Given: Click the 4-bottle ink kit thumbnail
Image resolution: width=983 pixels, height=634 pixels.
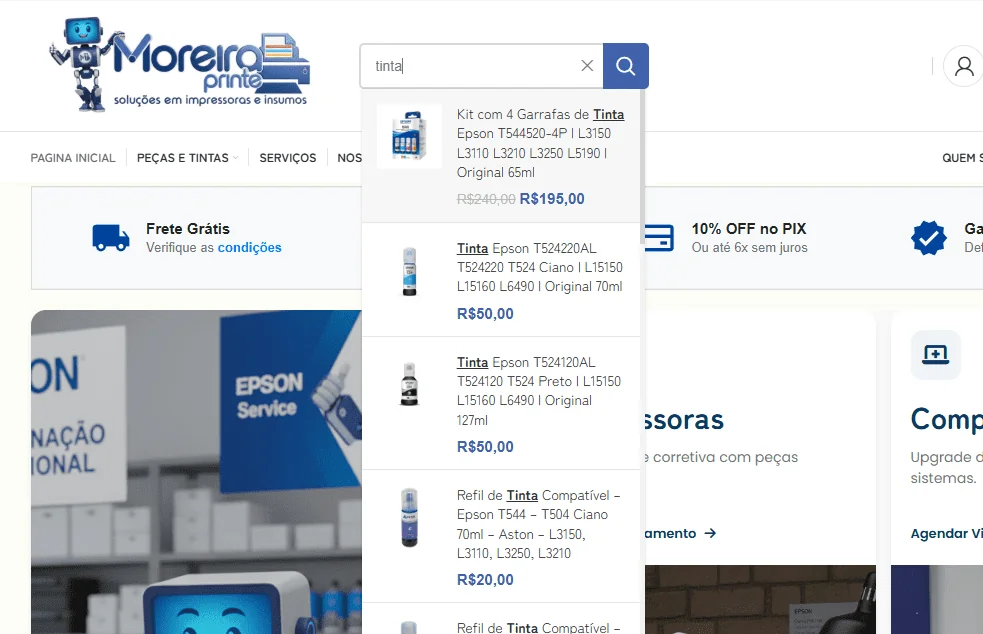Looking at the screenshot, I should click(x=409, y=136).
